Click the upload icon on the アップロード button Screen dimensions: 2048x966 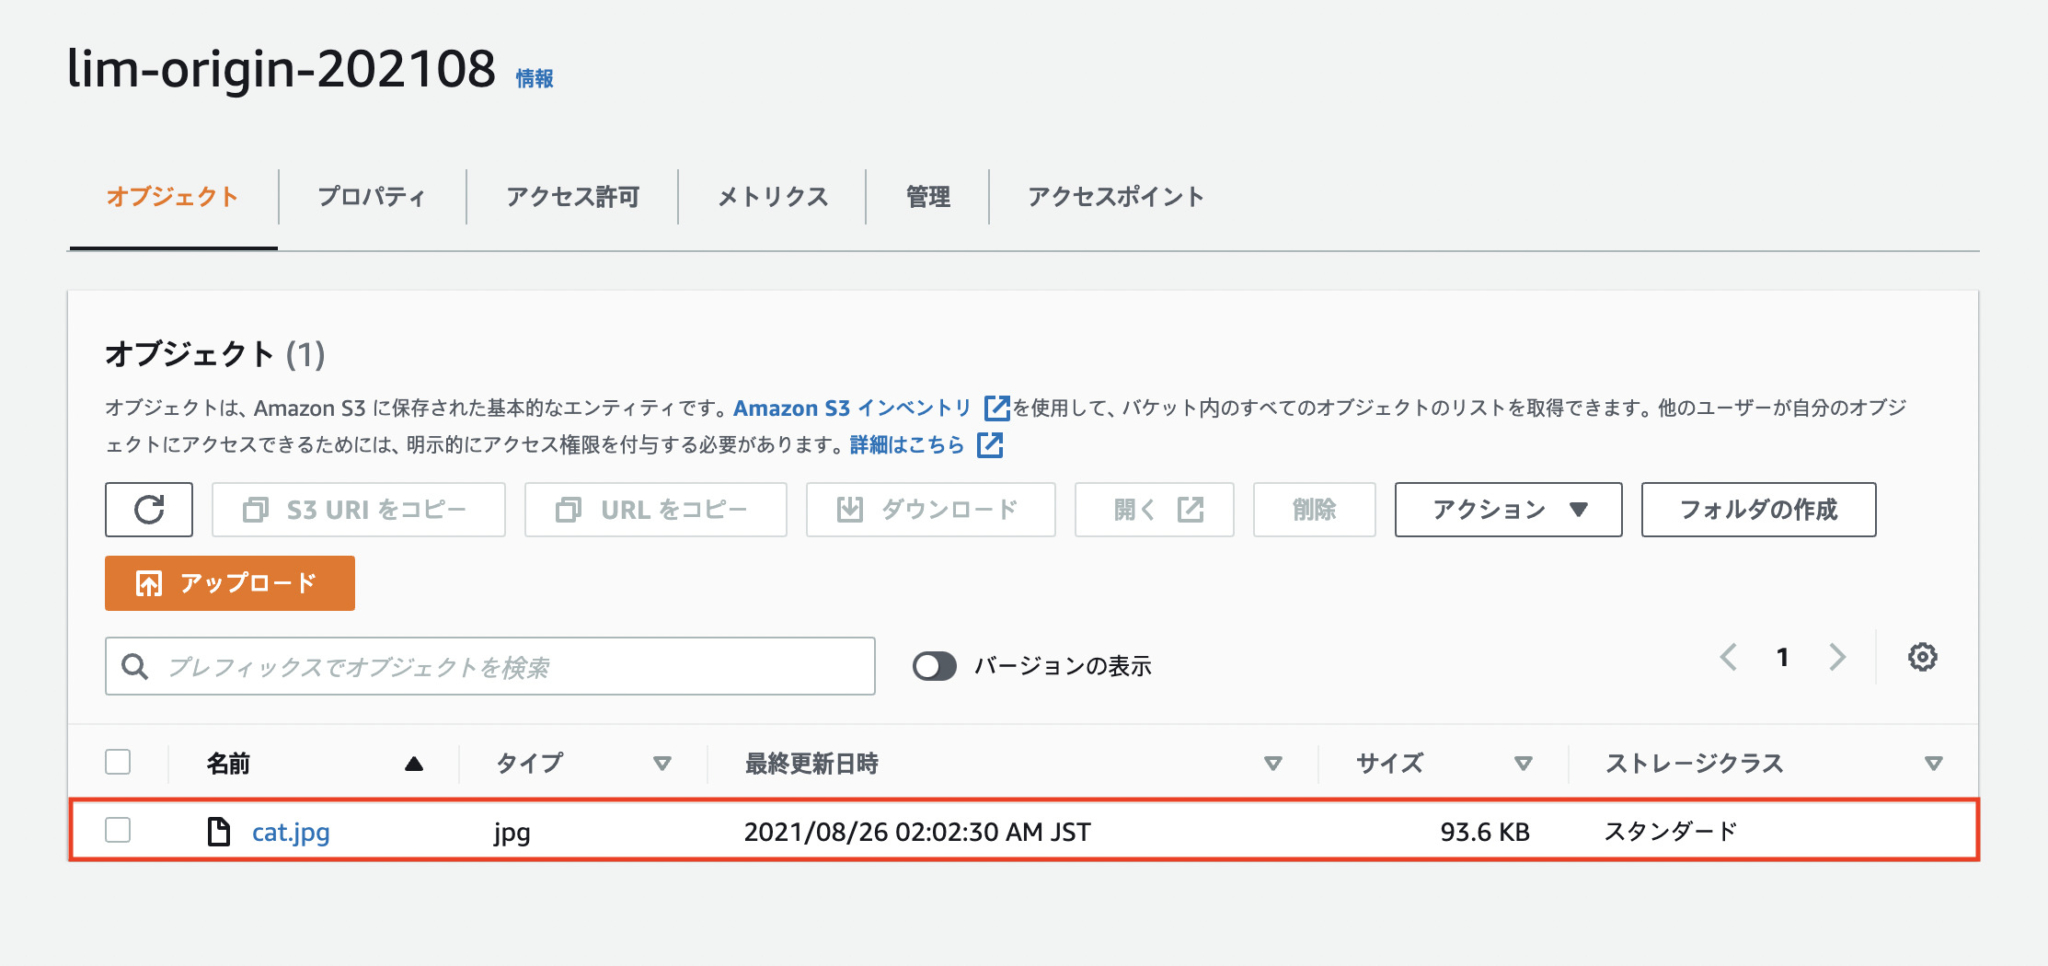point(148,583)
